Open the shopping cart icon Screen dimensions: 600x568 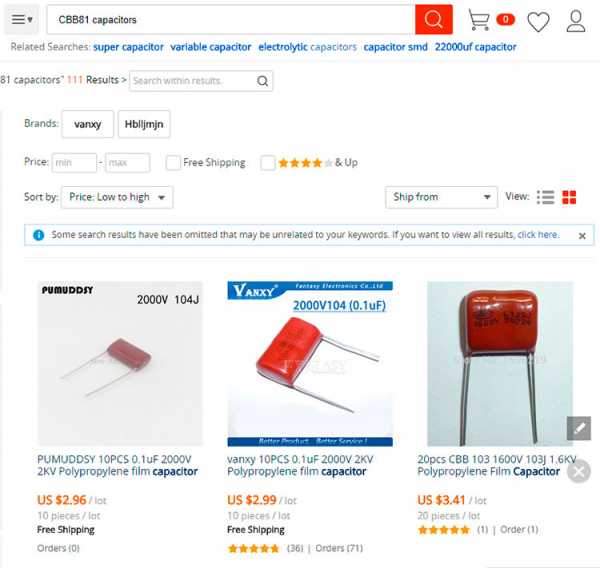click(x=479, y=19)
